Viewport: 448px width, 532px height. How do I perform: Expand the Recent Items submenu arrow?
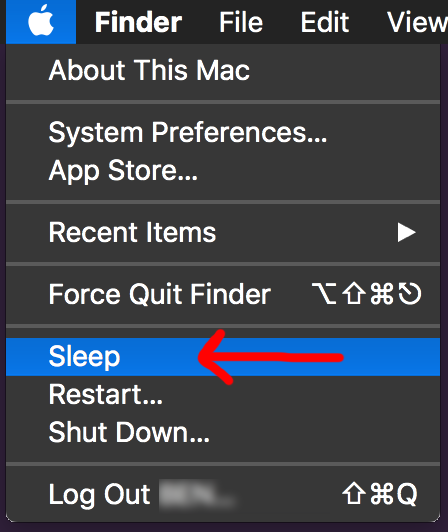coord(406,232)
